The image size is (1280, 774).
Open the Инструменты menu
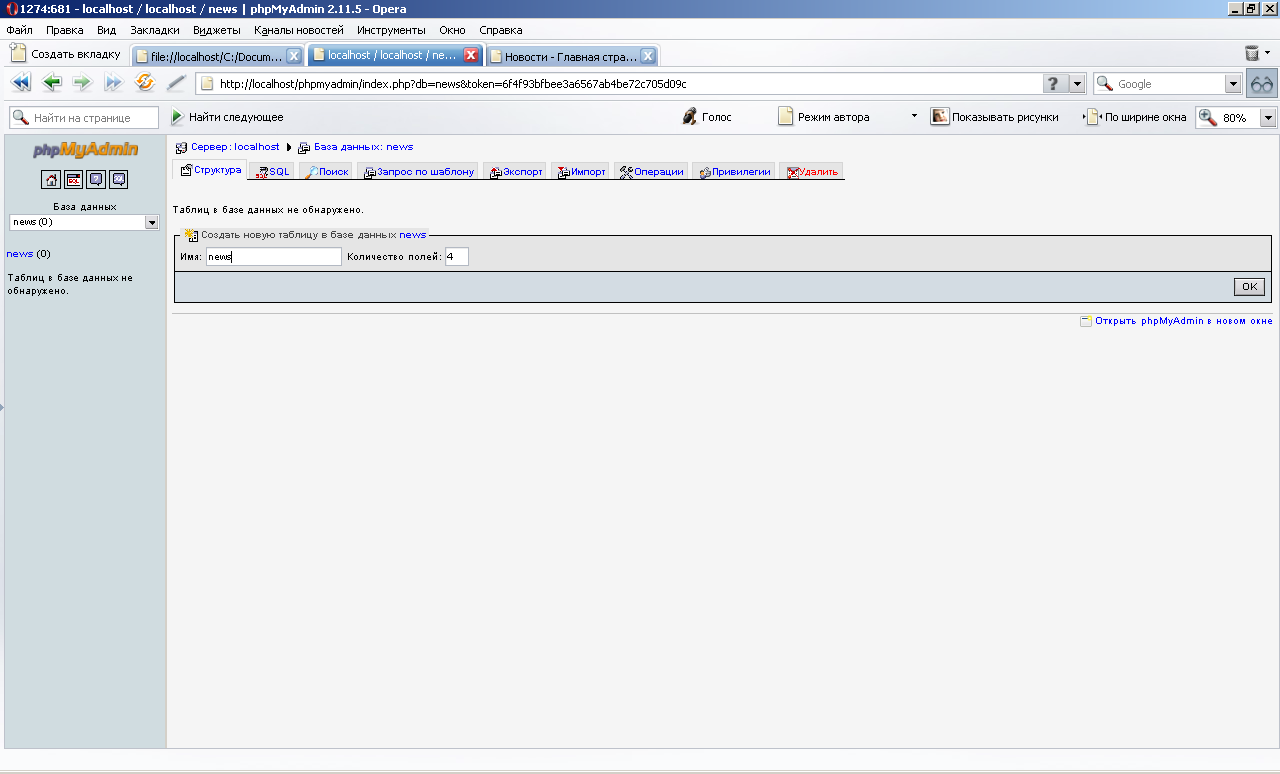pyautogui.click(x=391, y=30)
